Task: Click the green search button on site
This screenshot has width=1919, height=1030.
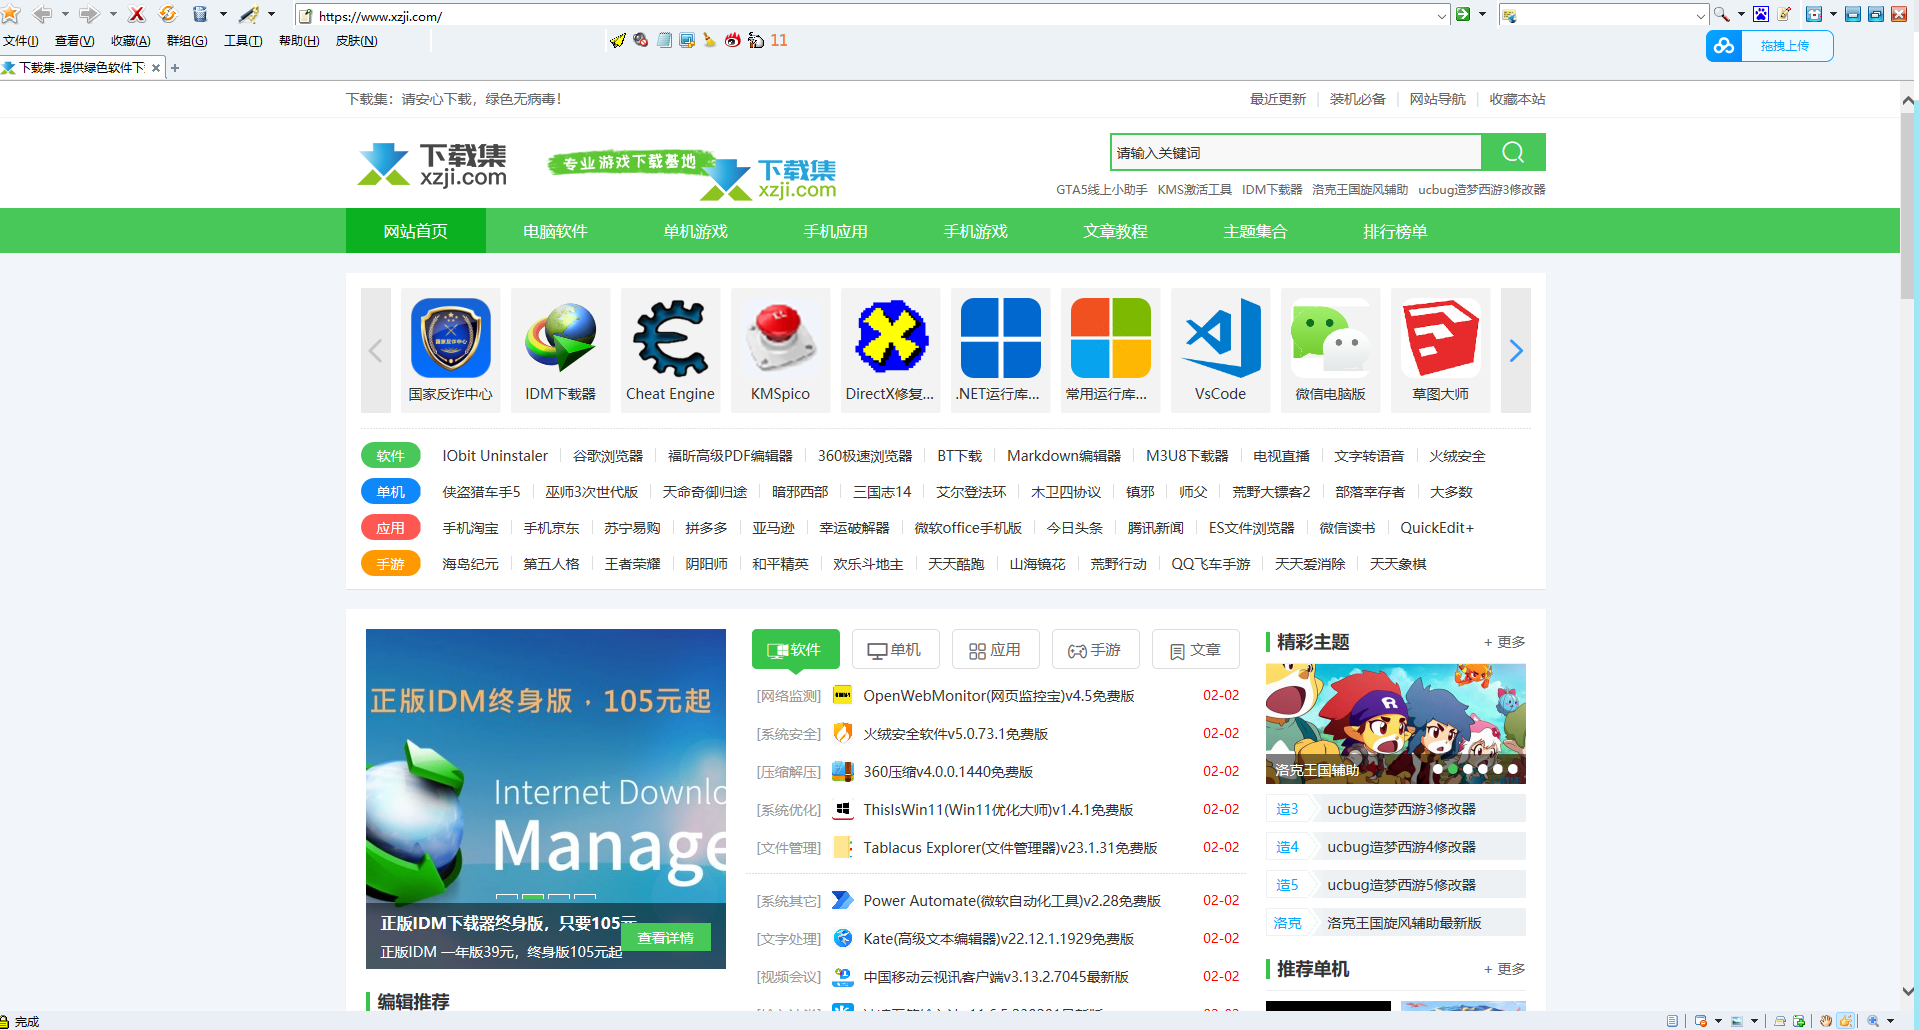Action: [x=1513, y=152]
